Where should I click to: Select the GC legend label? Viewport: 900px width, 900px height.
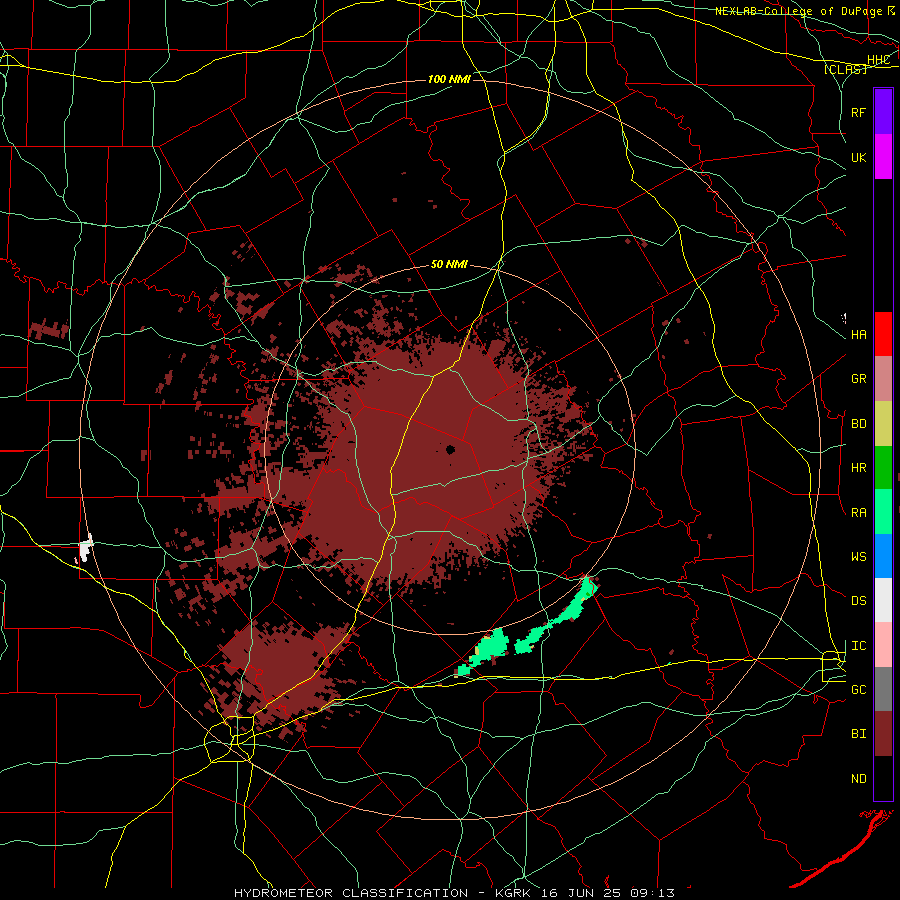click(x=859, y=690)
